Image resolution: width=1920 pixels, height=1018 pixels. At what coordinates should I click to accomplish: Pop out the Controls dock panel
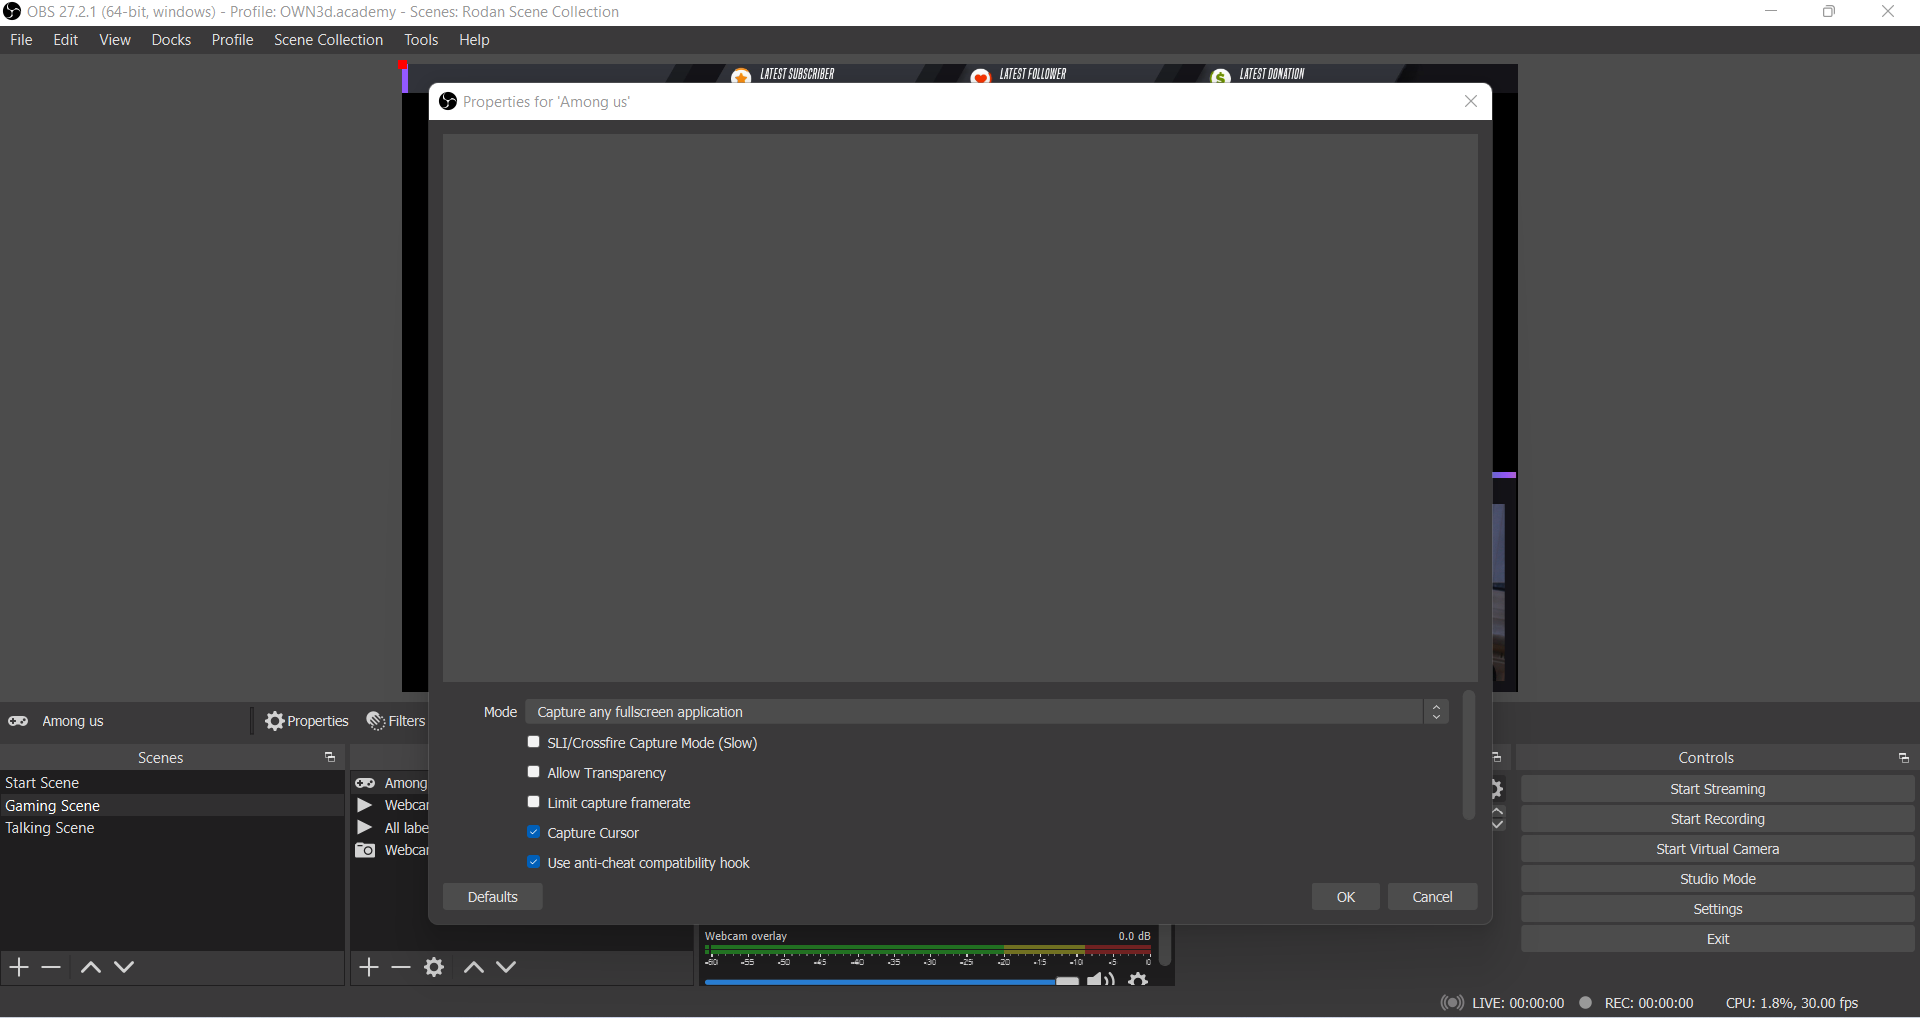[x=1903, y=758]
